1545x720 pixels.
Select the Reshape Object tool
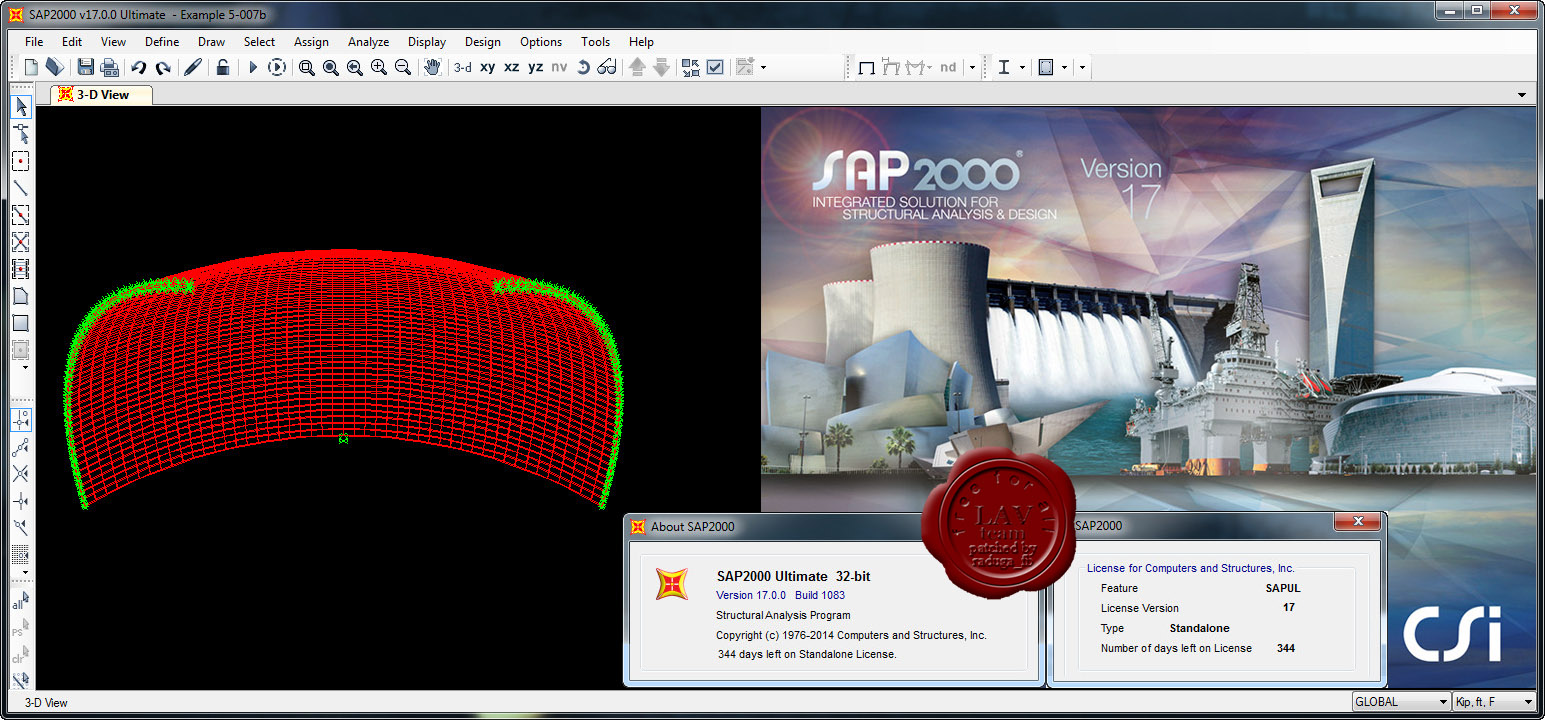(20, 134)
